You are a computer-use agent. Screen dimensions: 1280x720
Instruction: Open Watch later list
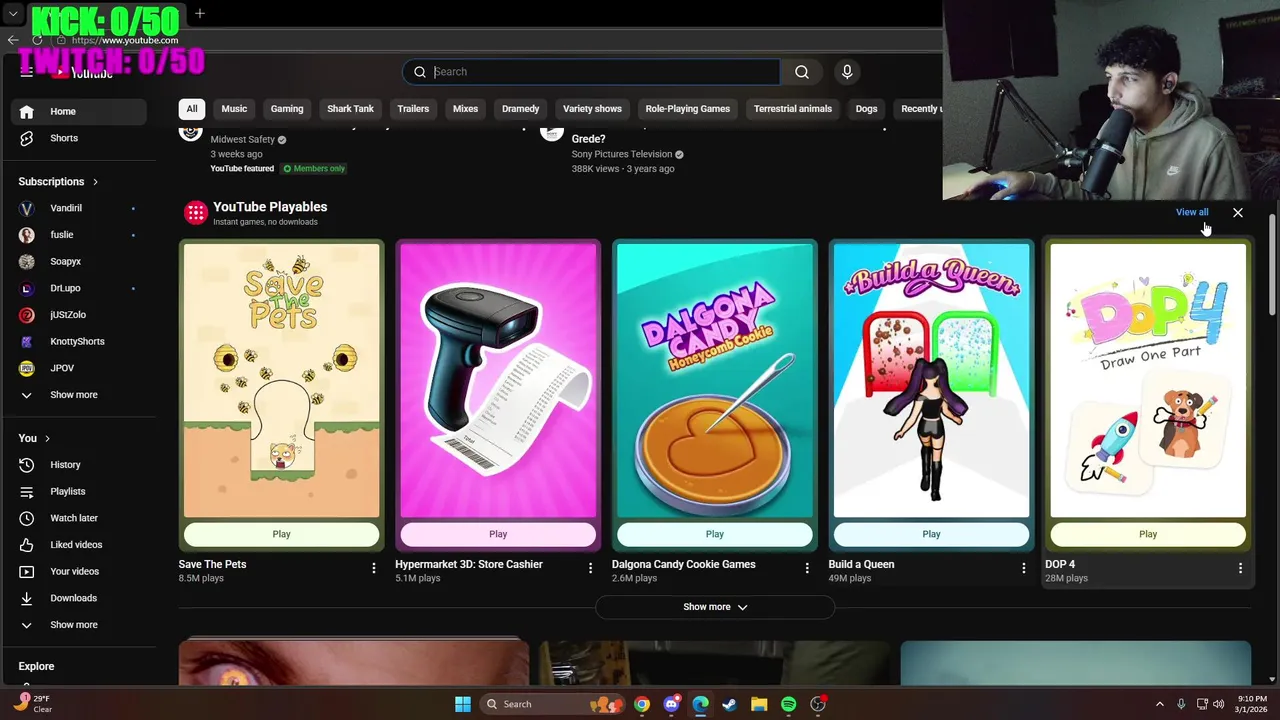pos(79,518)
